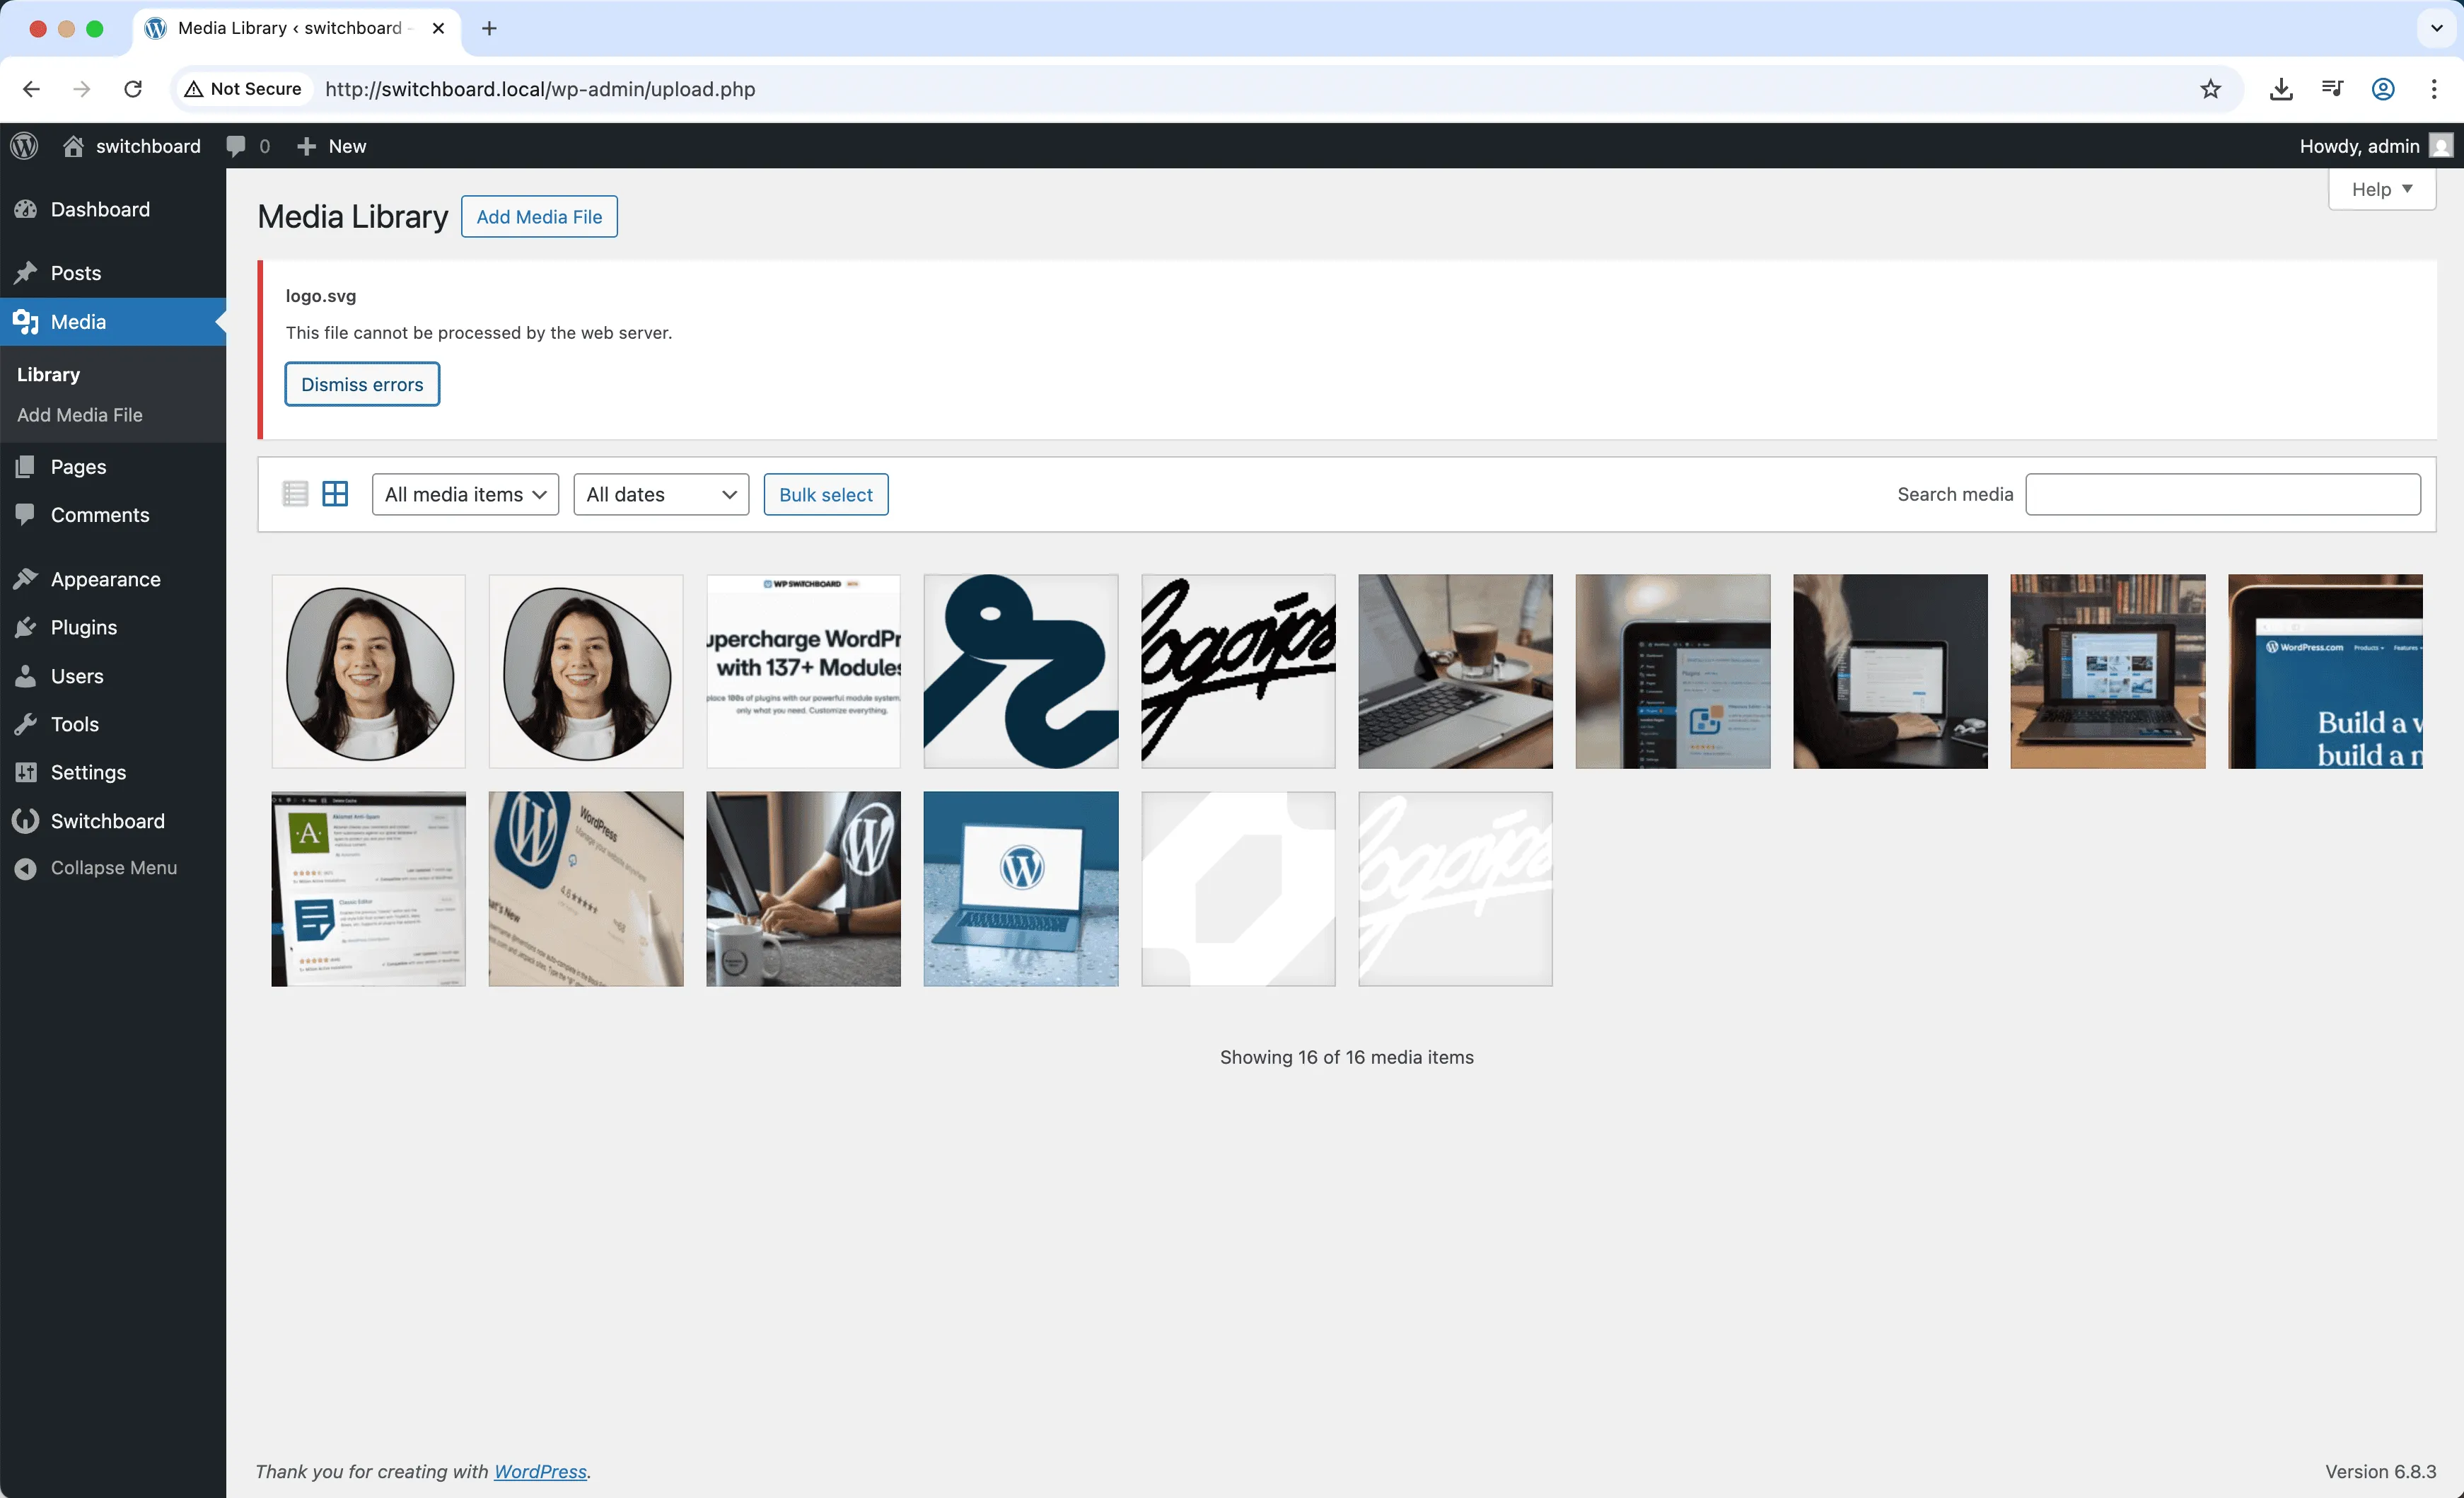Open the New menu in the admin bar

tap(330, 146)
